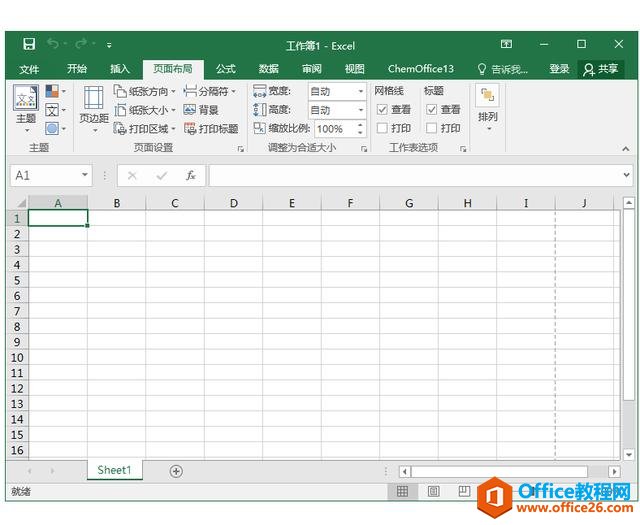
Task: Switch to the 审阅 (Review) tab
Action: pyautogui.click(x=311, y=69)
